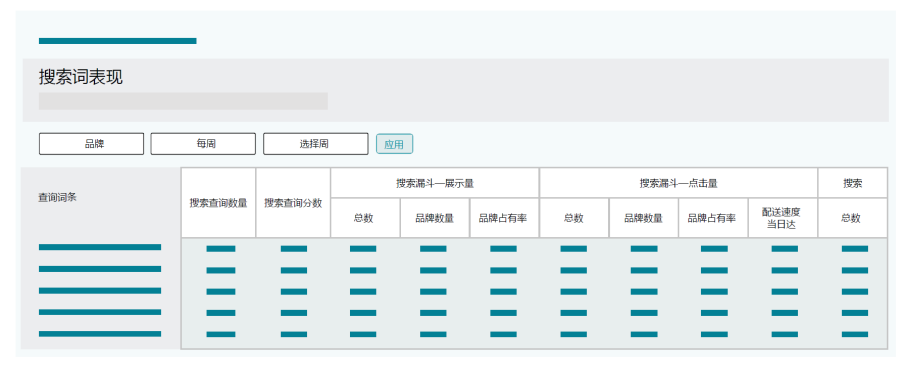
Task: Click the 配送速度 当日达 column header
Action: click(x=783, y=218)
